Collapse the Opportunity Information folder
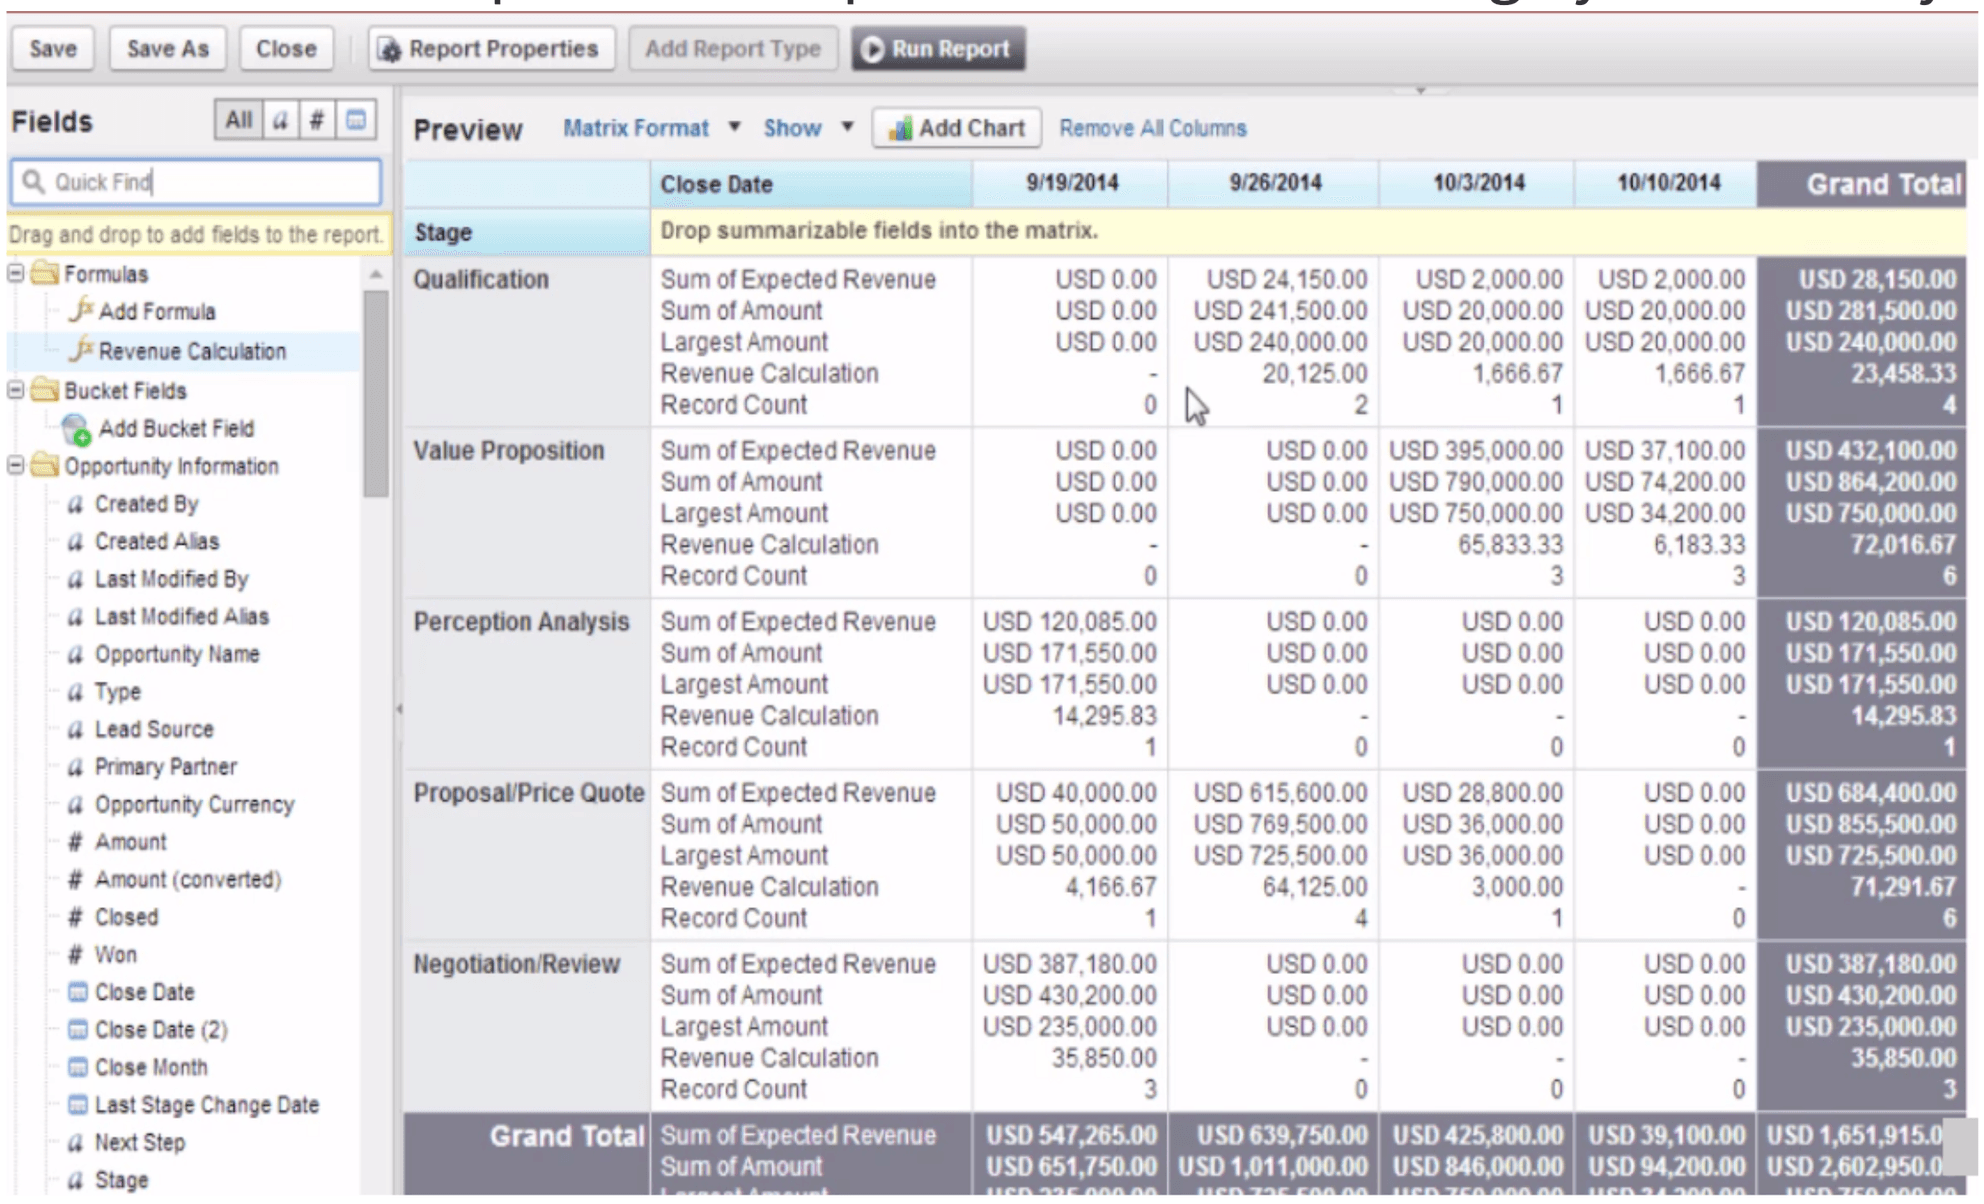The width and height of the screenshot is (1984, 1204). [16, 466]
